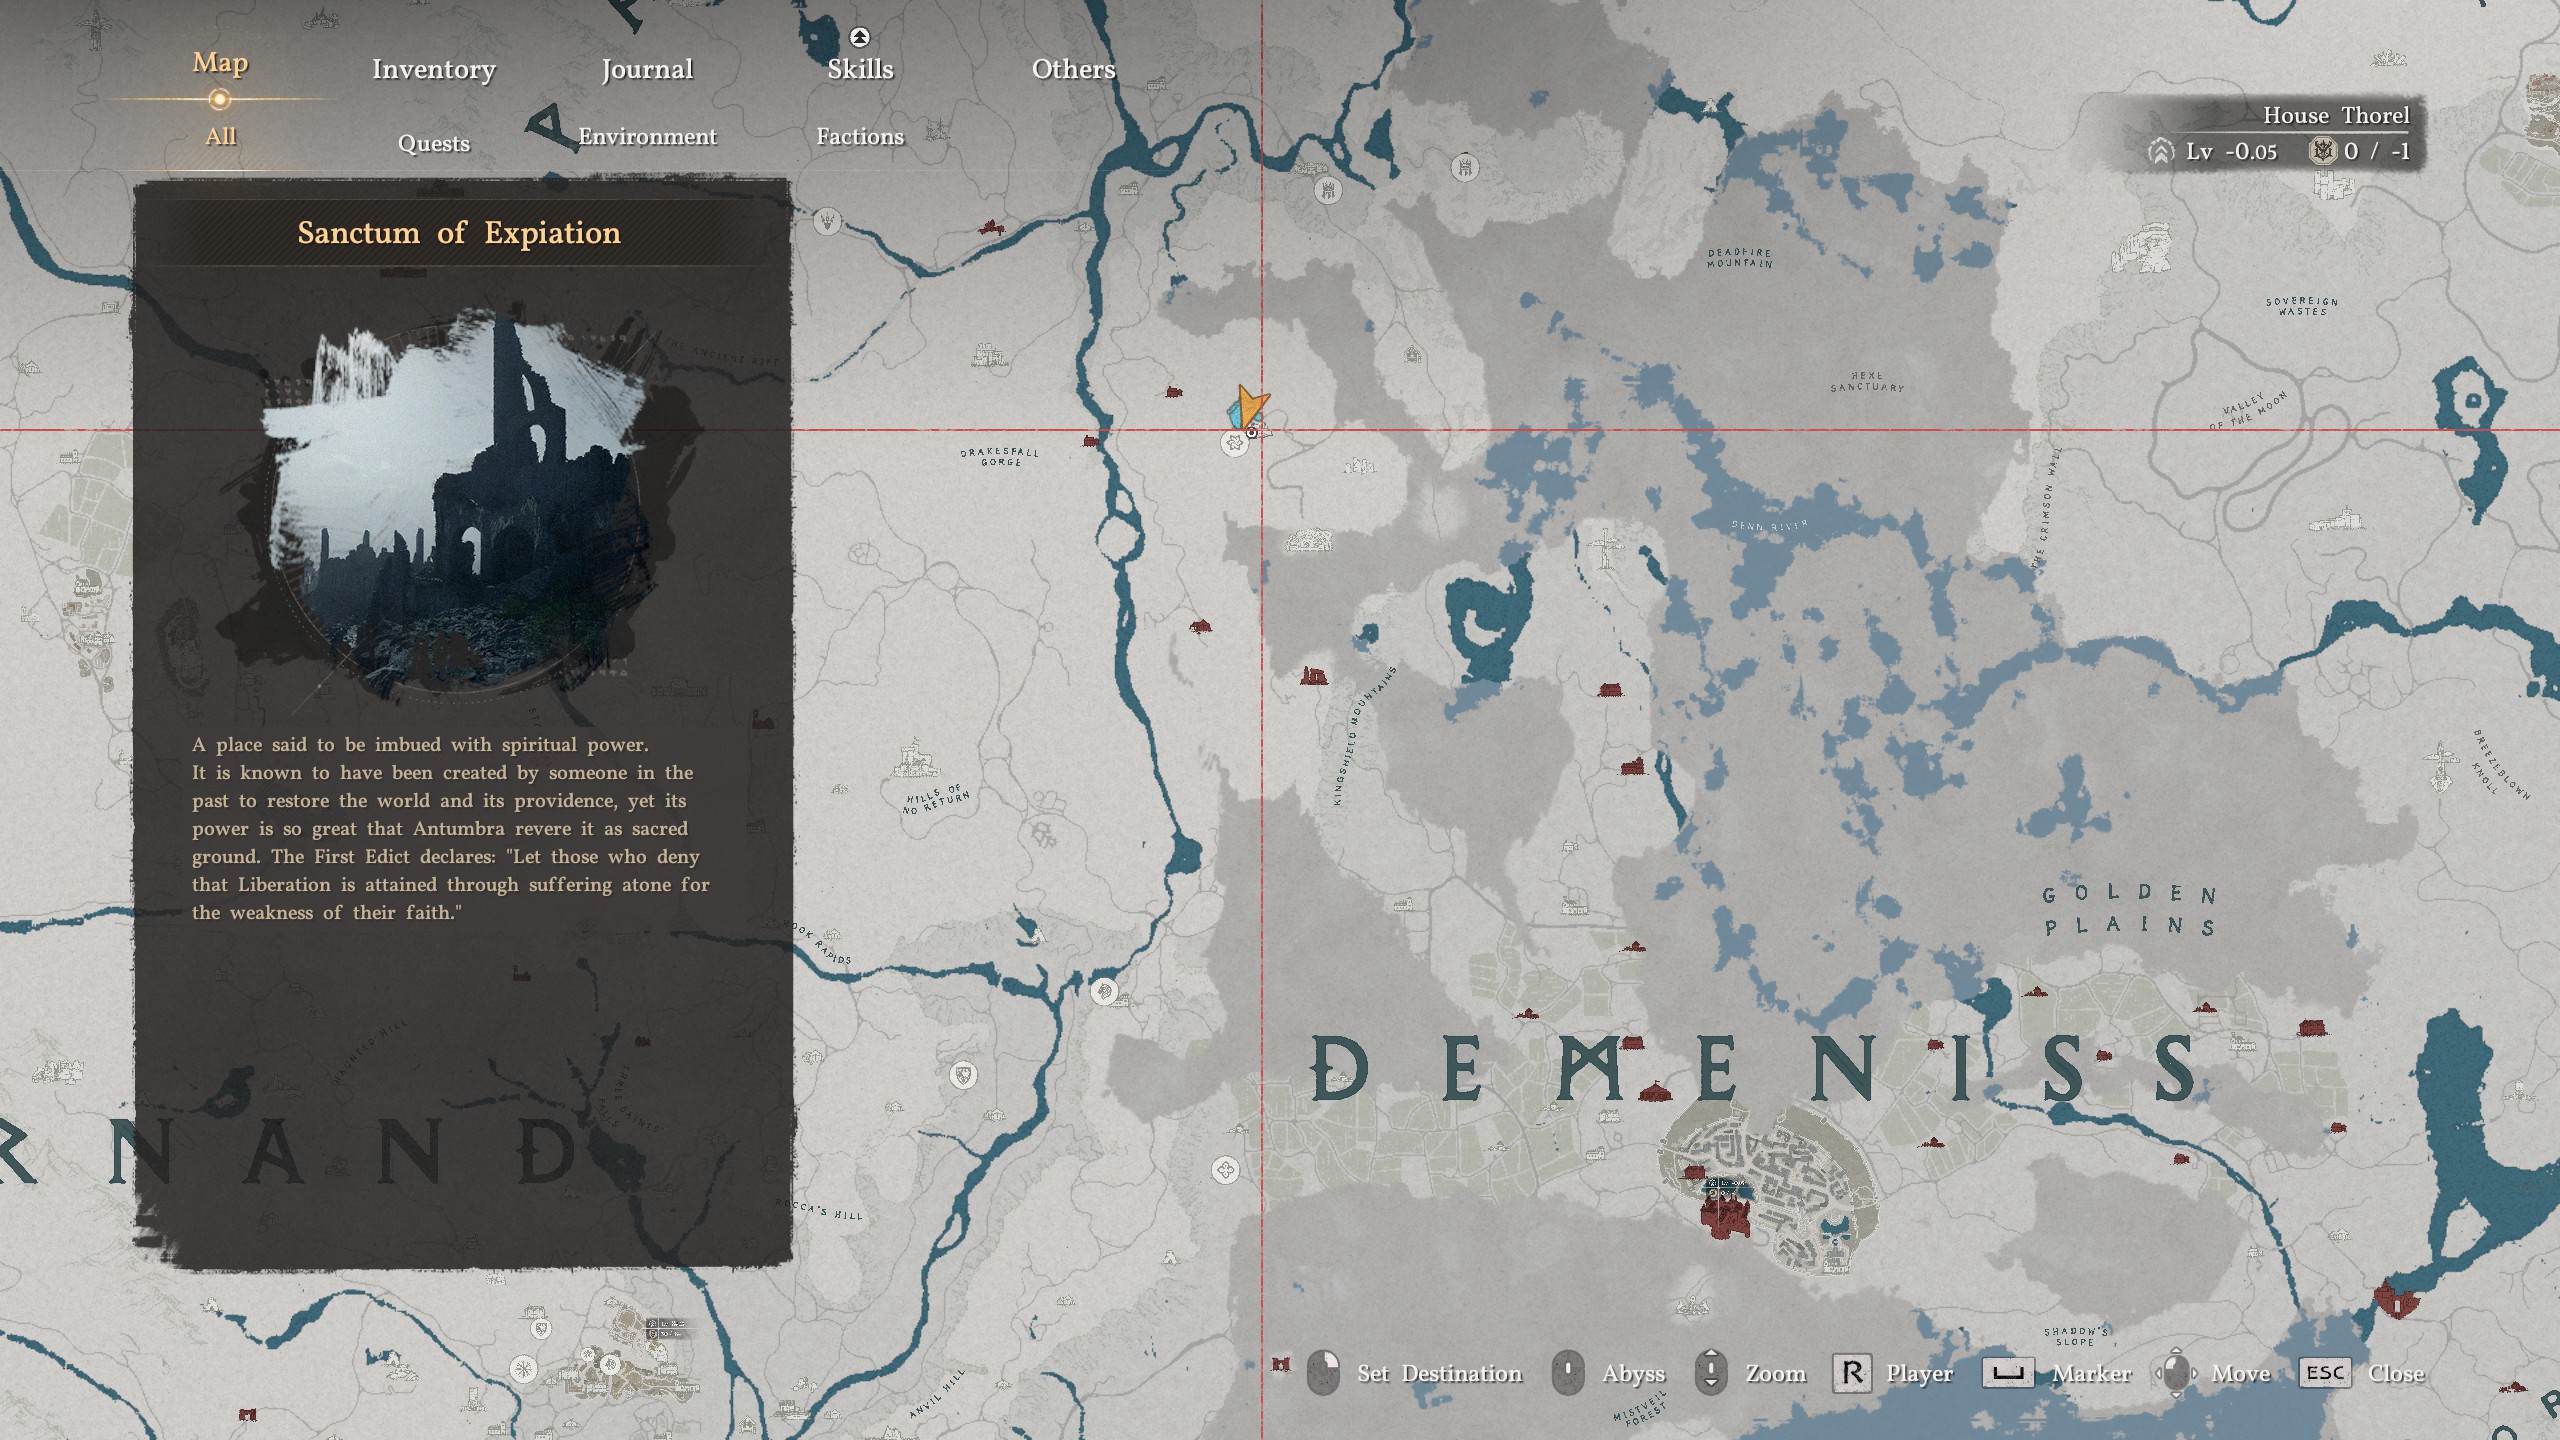Click the spacebar Marker key icon
The width and height of the screenshot is (2560, 1440).
coord(2007,1373)
